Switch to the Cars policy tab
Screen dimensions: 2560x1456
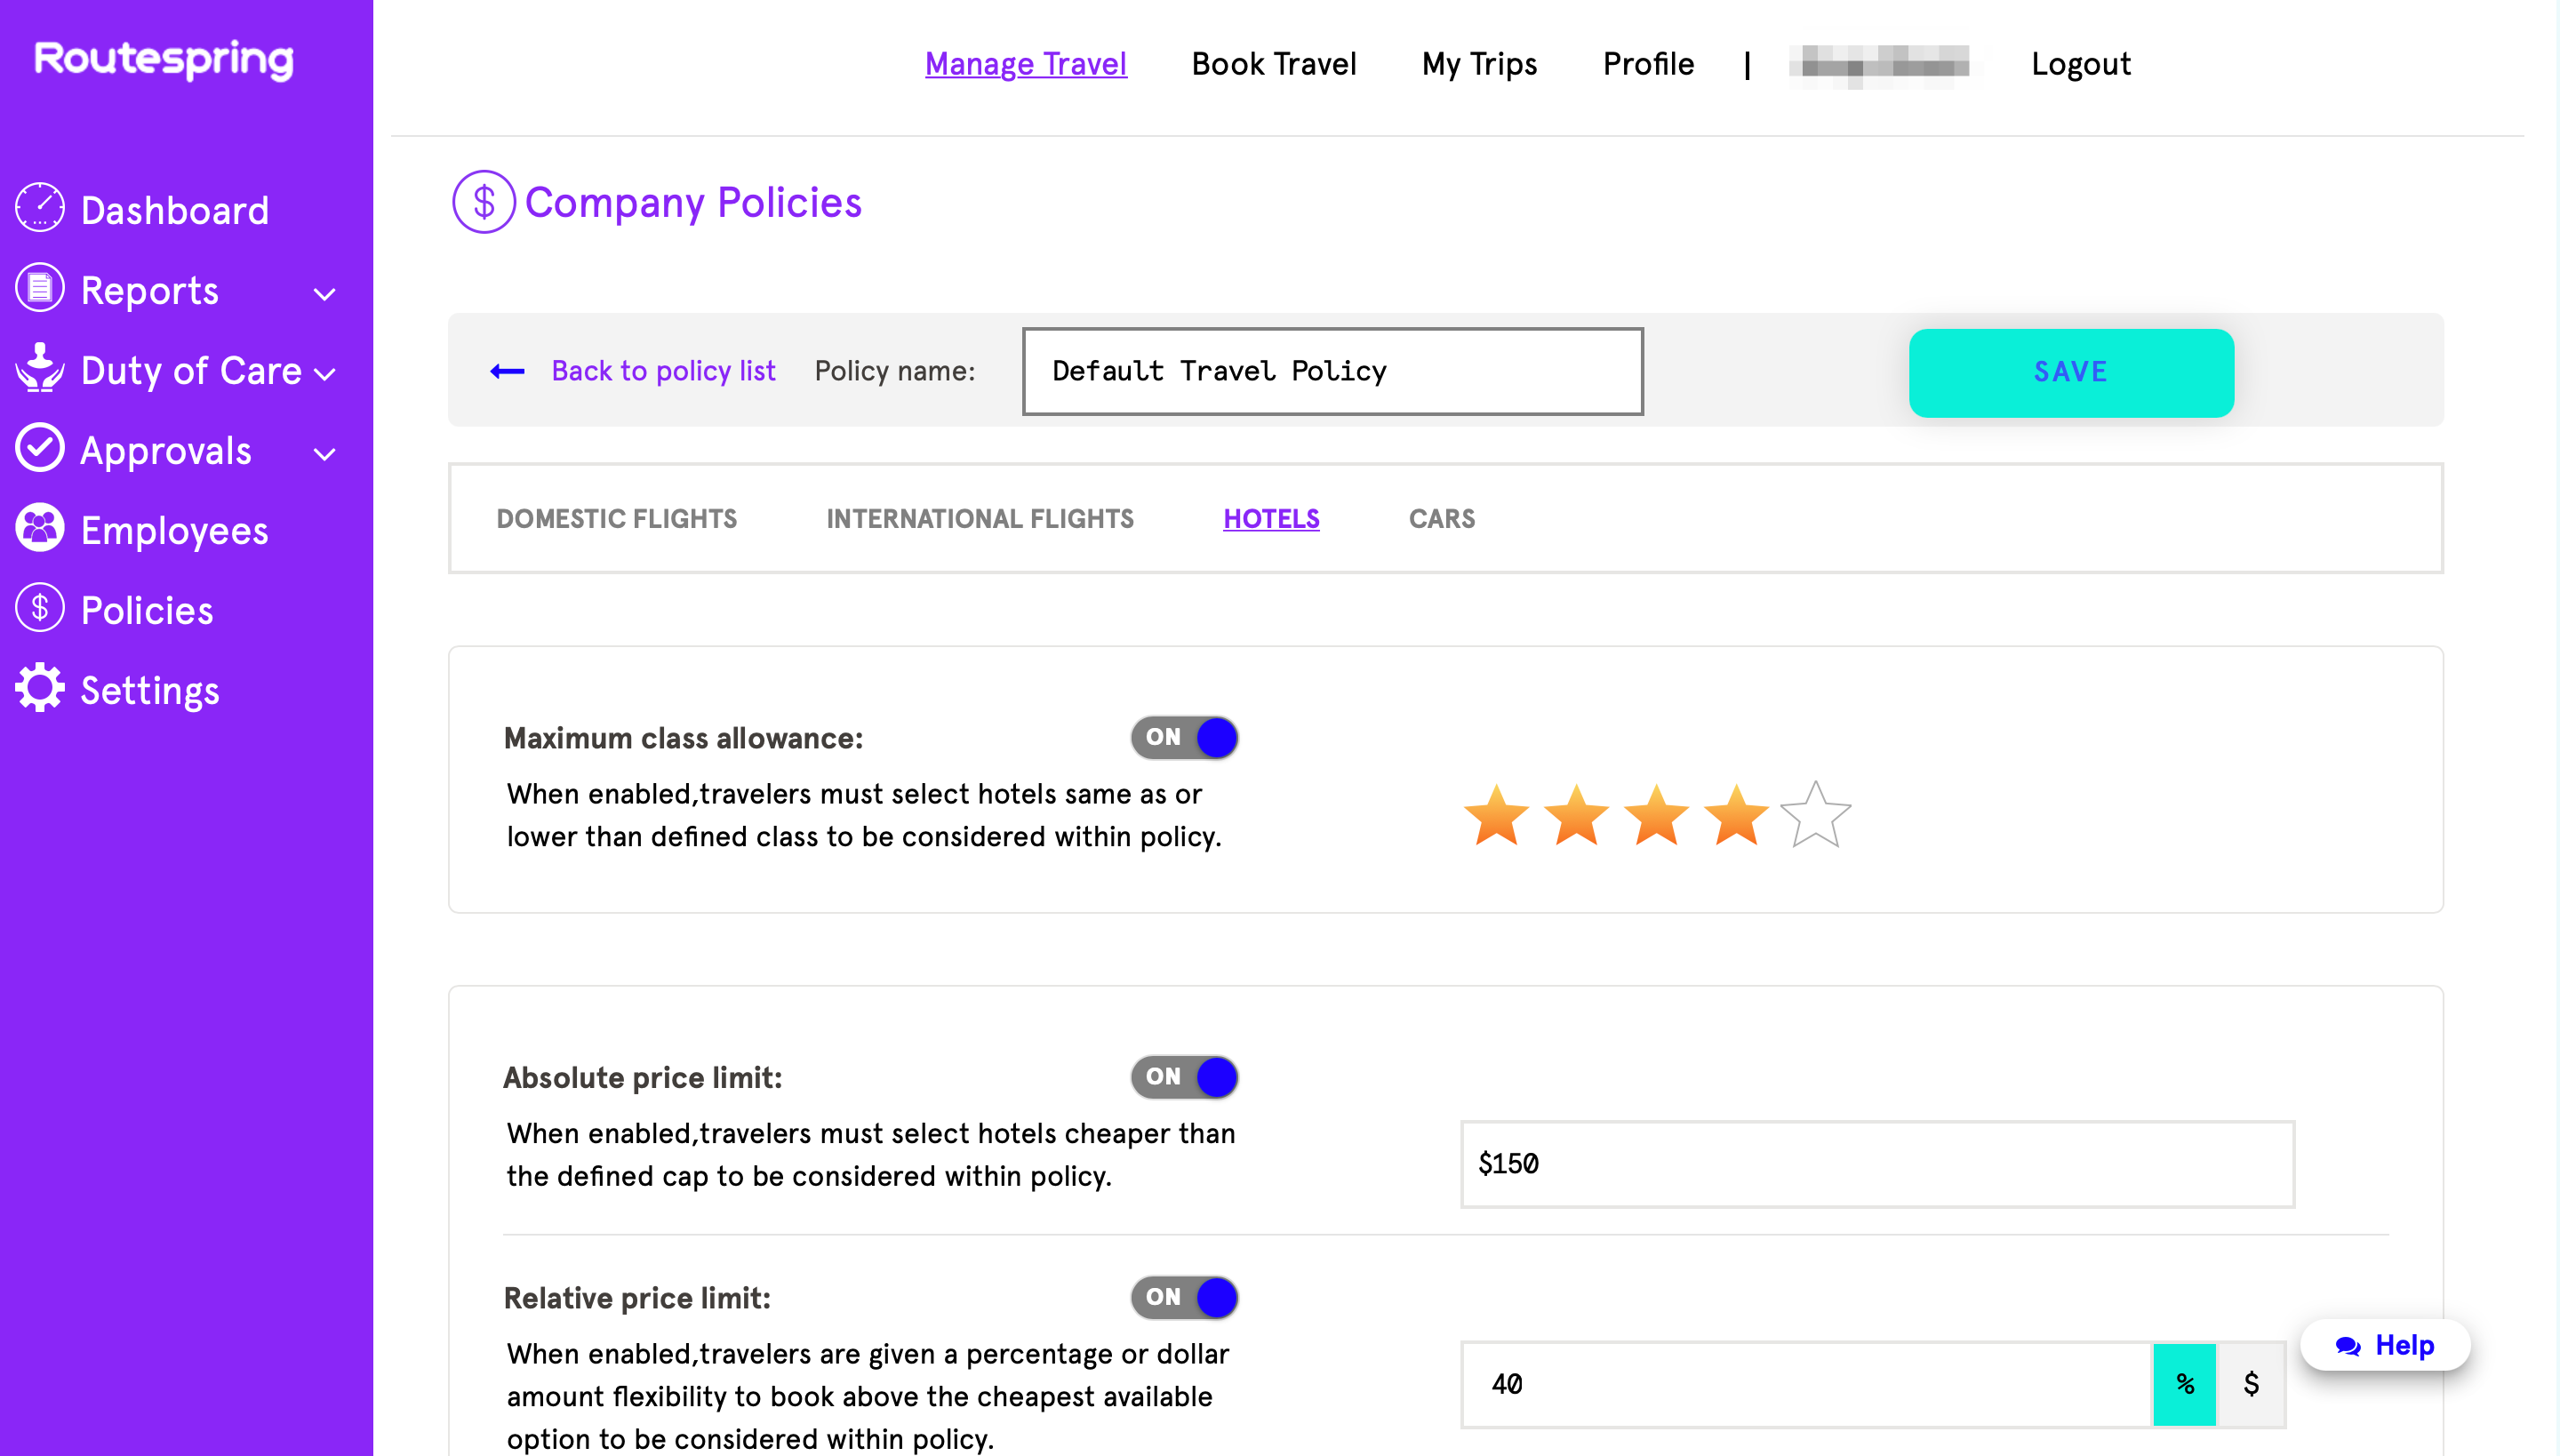(1441, 518)
